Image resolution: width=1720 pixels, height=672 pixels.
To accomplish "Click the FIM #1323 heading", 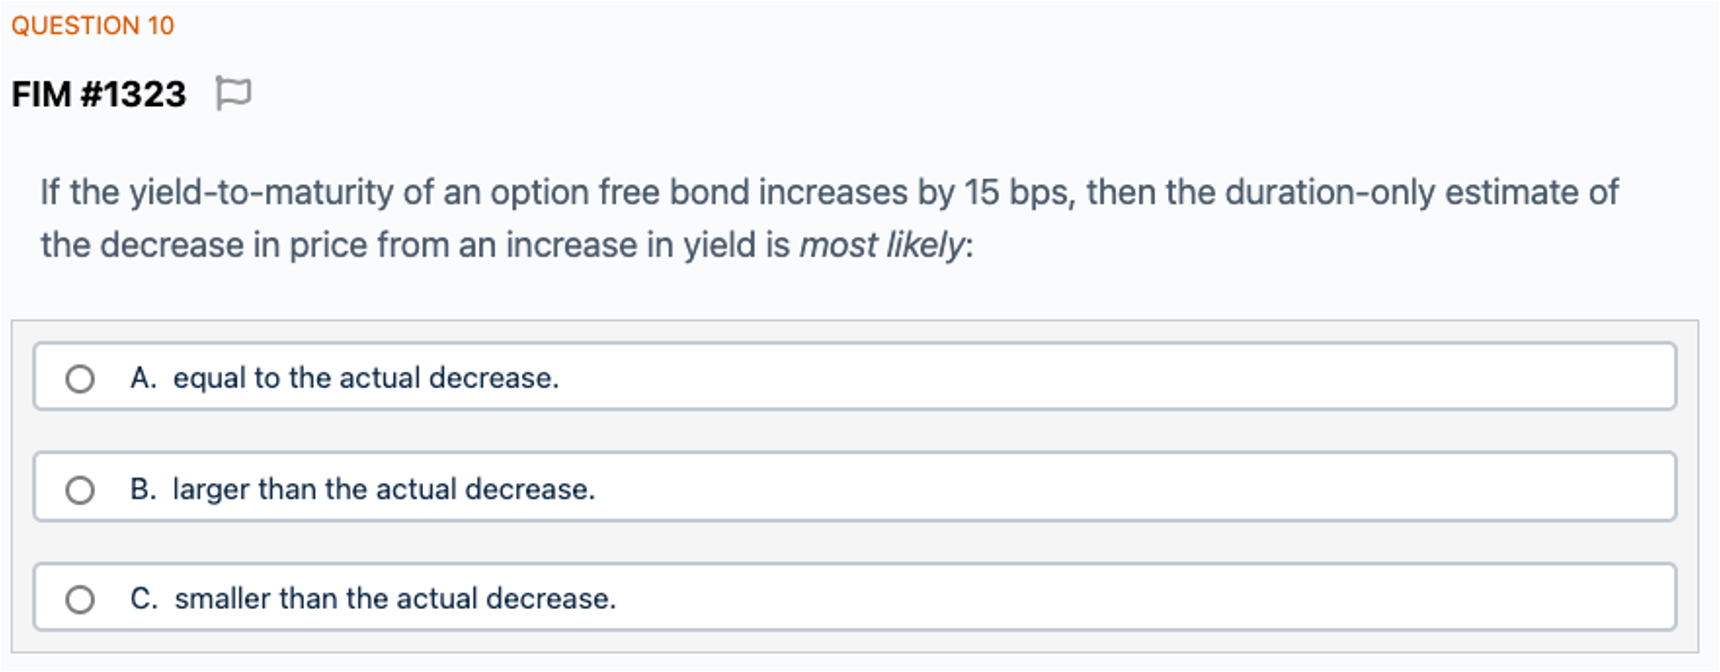I will tap(99, 94).
